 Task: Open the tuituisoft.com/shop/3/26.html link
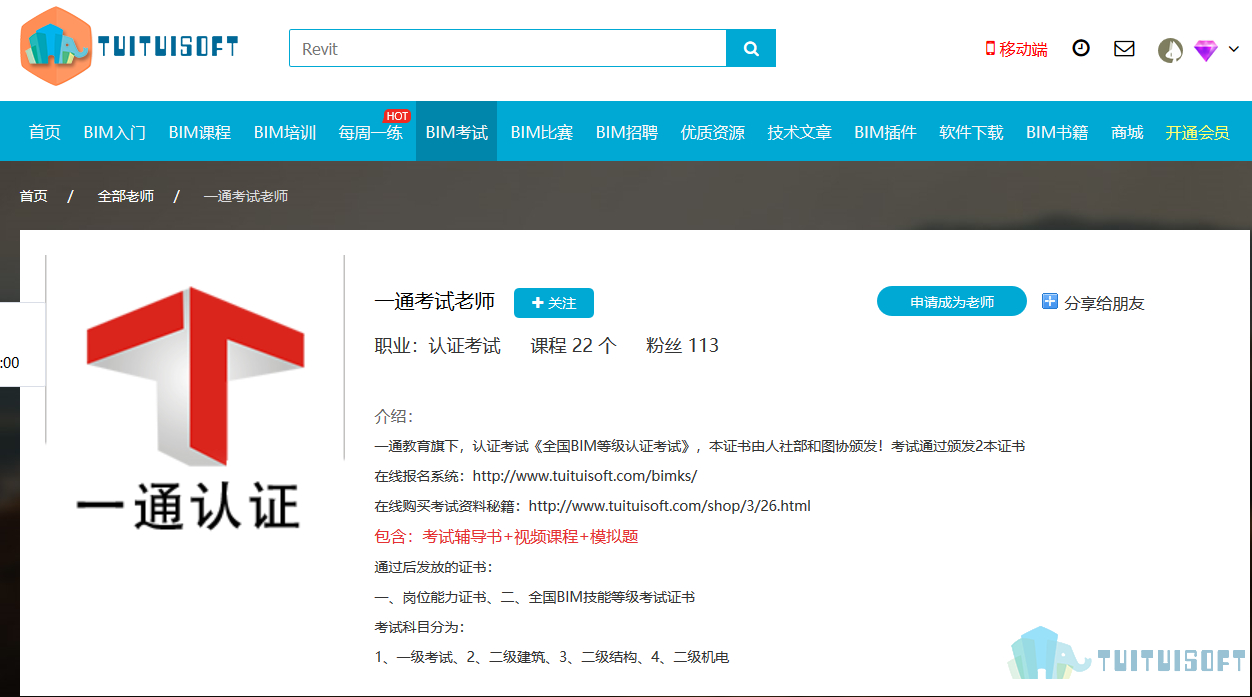[x=670, y=506]
